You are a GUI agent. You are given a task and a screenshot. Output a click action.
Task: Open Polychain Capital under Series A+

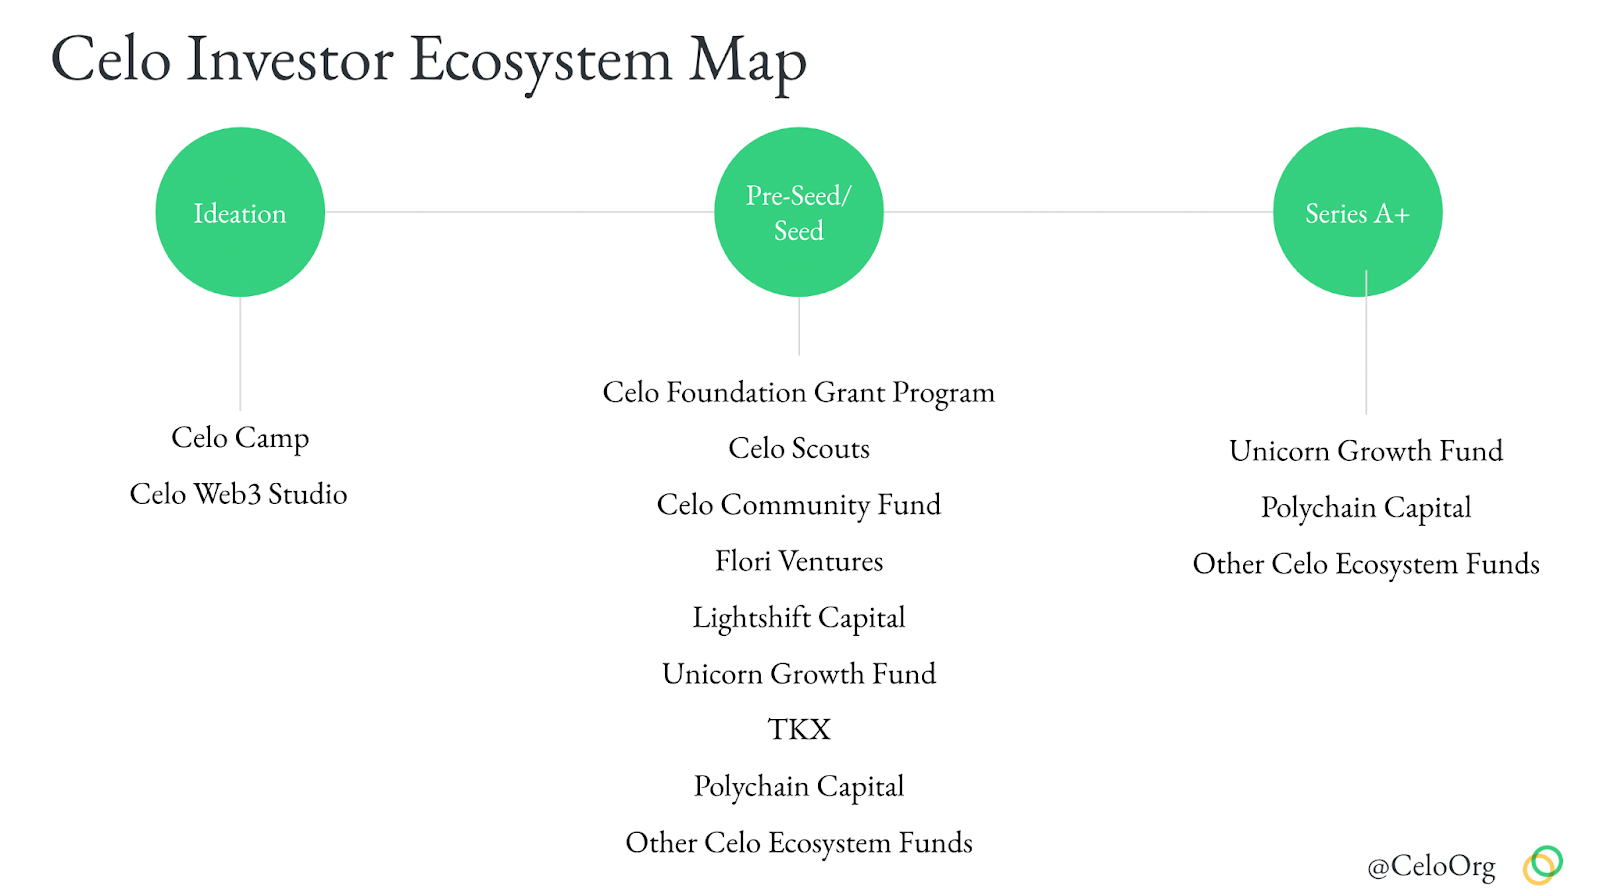tap(1366, 508)
